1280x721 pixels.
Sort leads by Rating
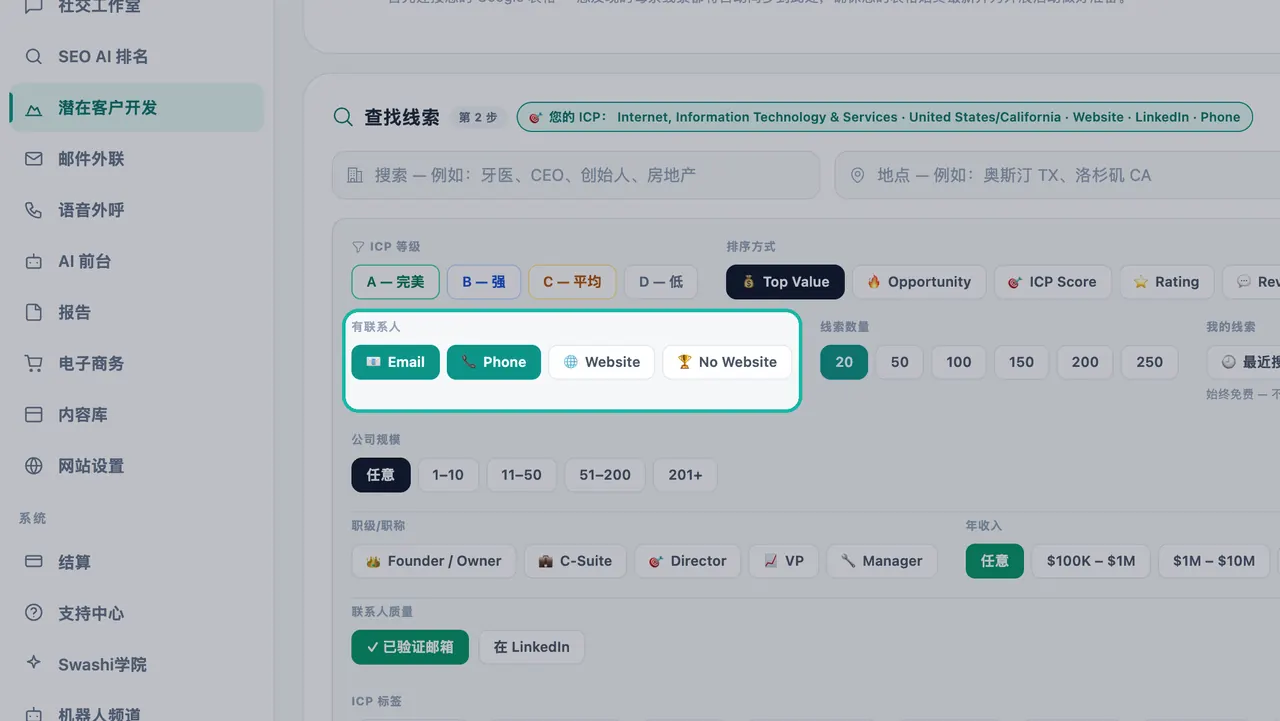(1167, 282)
